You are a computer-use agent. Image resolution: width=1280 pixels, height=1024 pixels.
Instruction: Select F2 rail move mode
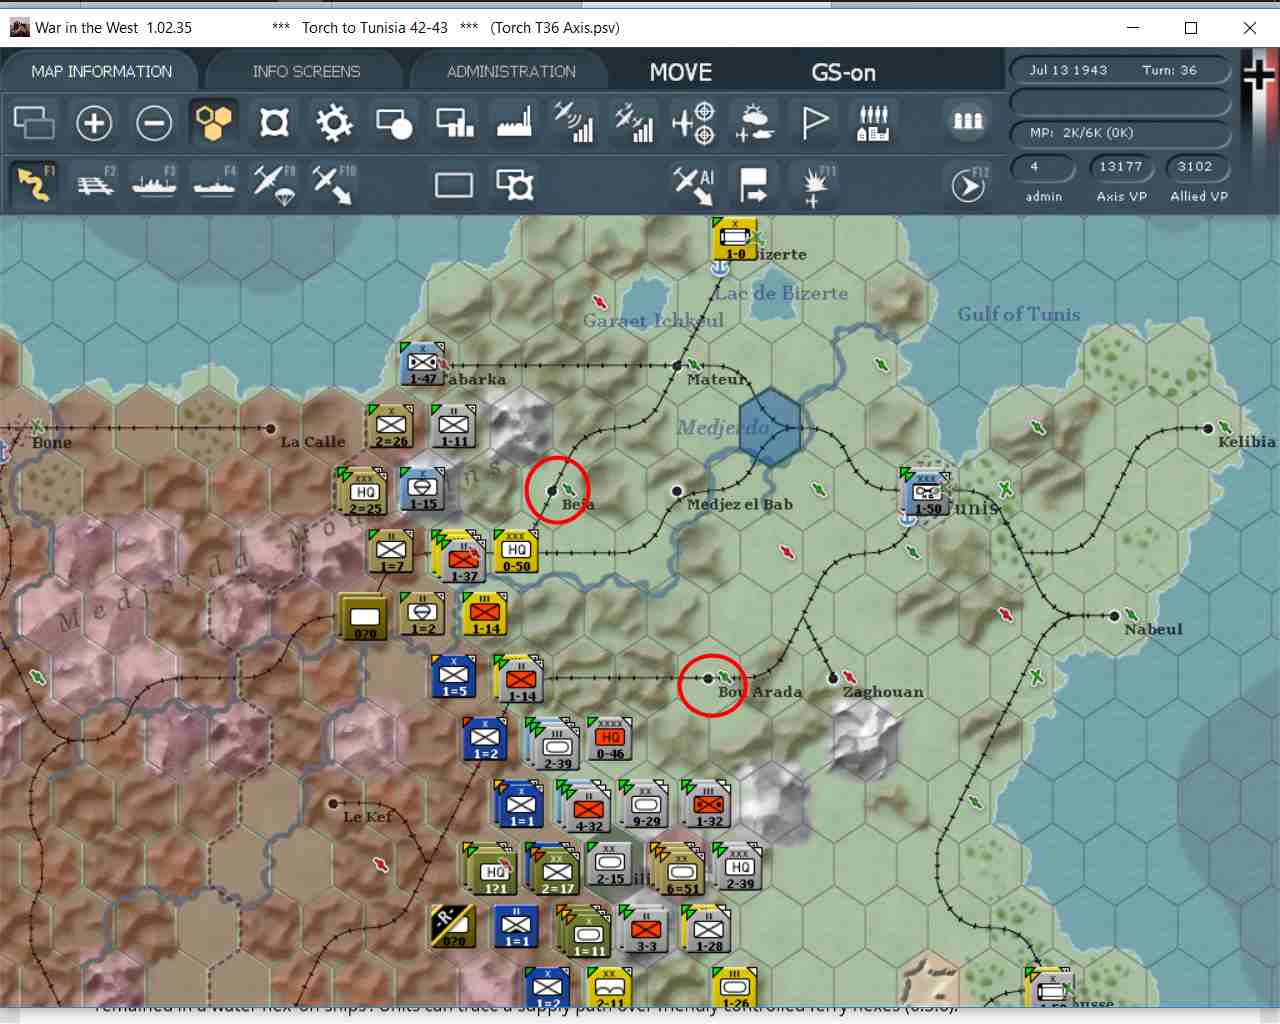[x=95, y=184]
